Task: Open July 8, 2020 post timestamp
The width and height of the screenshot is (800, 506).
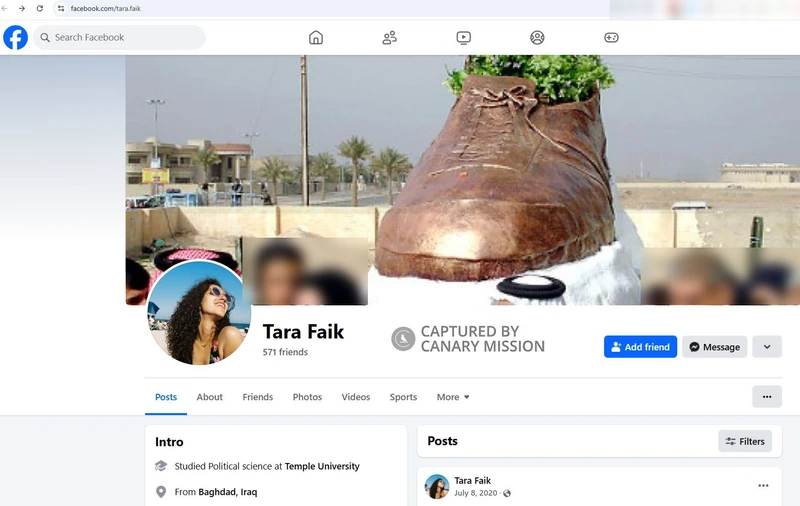Action: pyautogui.click(x=476, y=493)
